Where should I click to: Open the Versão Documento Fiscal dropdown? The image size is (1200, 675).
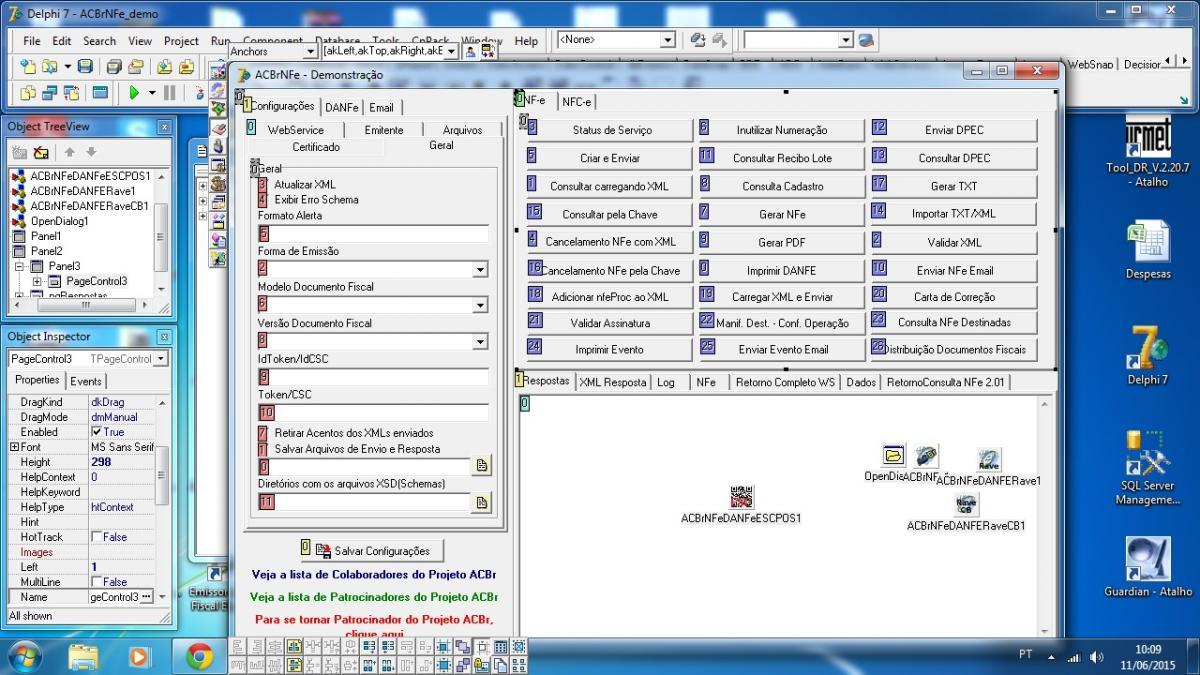(480, 342)
